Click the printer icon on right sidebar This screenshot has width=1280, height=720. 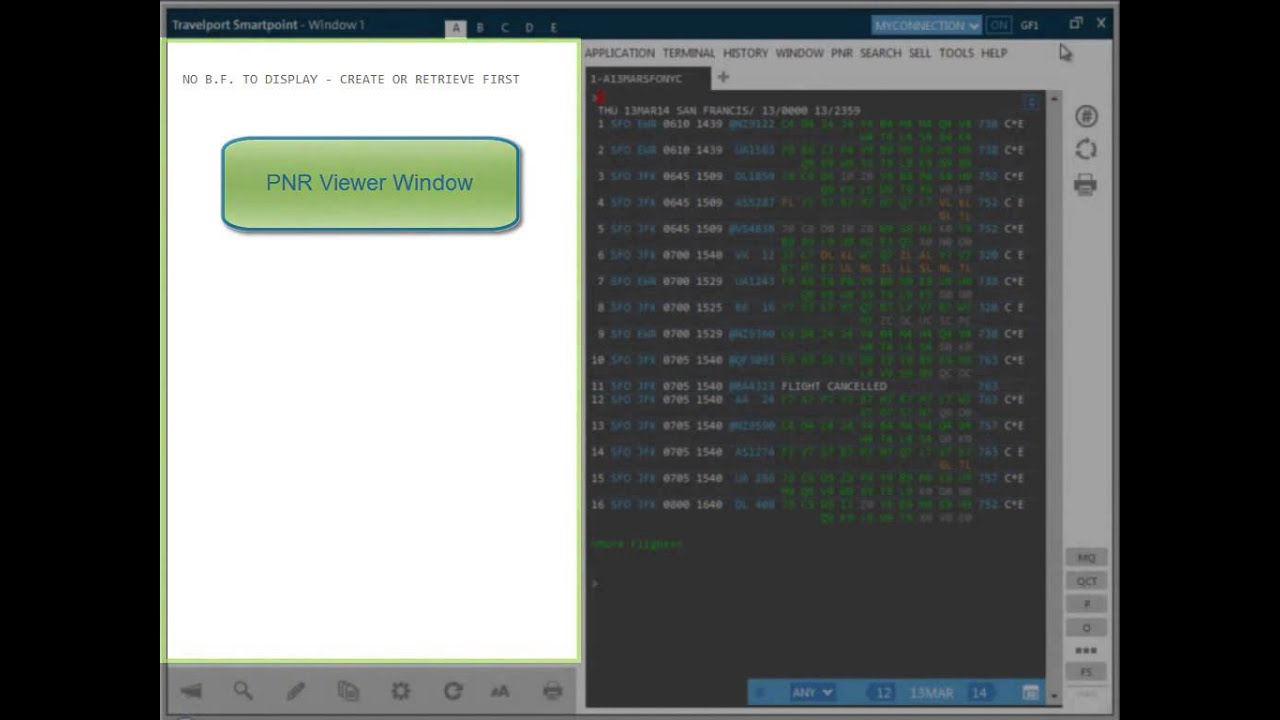pyautogui.click(x=1086, y=184)
